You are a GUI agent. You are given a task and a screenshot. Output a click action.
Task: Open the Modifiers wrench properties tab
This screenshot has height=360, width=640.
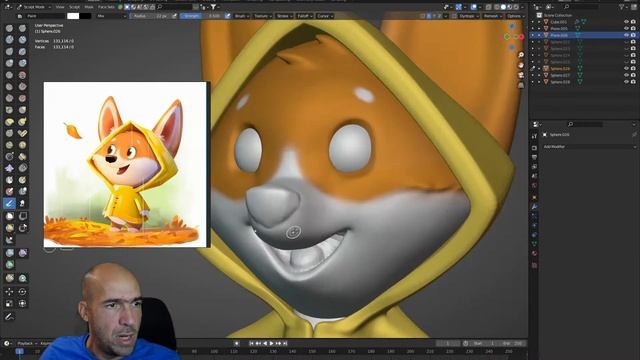click(534, 207)
